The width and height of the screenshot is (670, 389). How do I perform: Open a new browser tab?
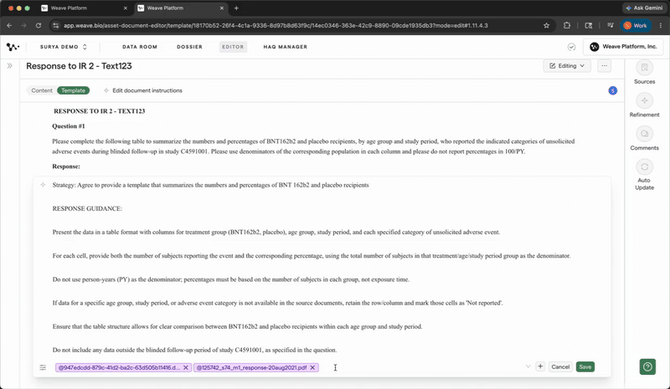(x=236, y=8)
